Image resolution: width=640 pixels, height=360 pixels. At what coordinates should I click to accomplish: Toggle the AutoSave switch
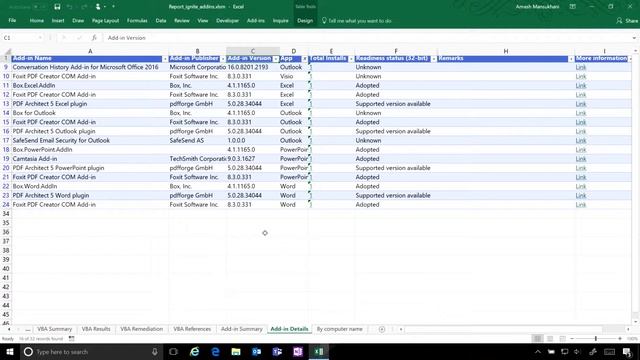pyautogui.click(x=36, y=7)
